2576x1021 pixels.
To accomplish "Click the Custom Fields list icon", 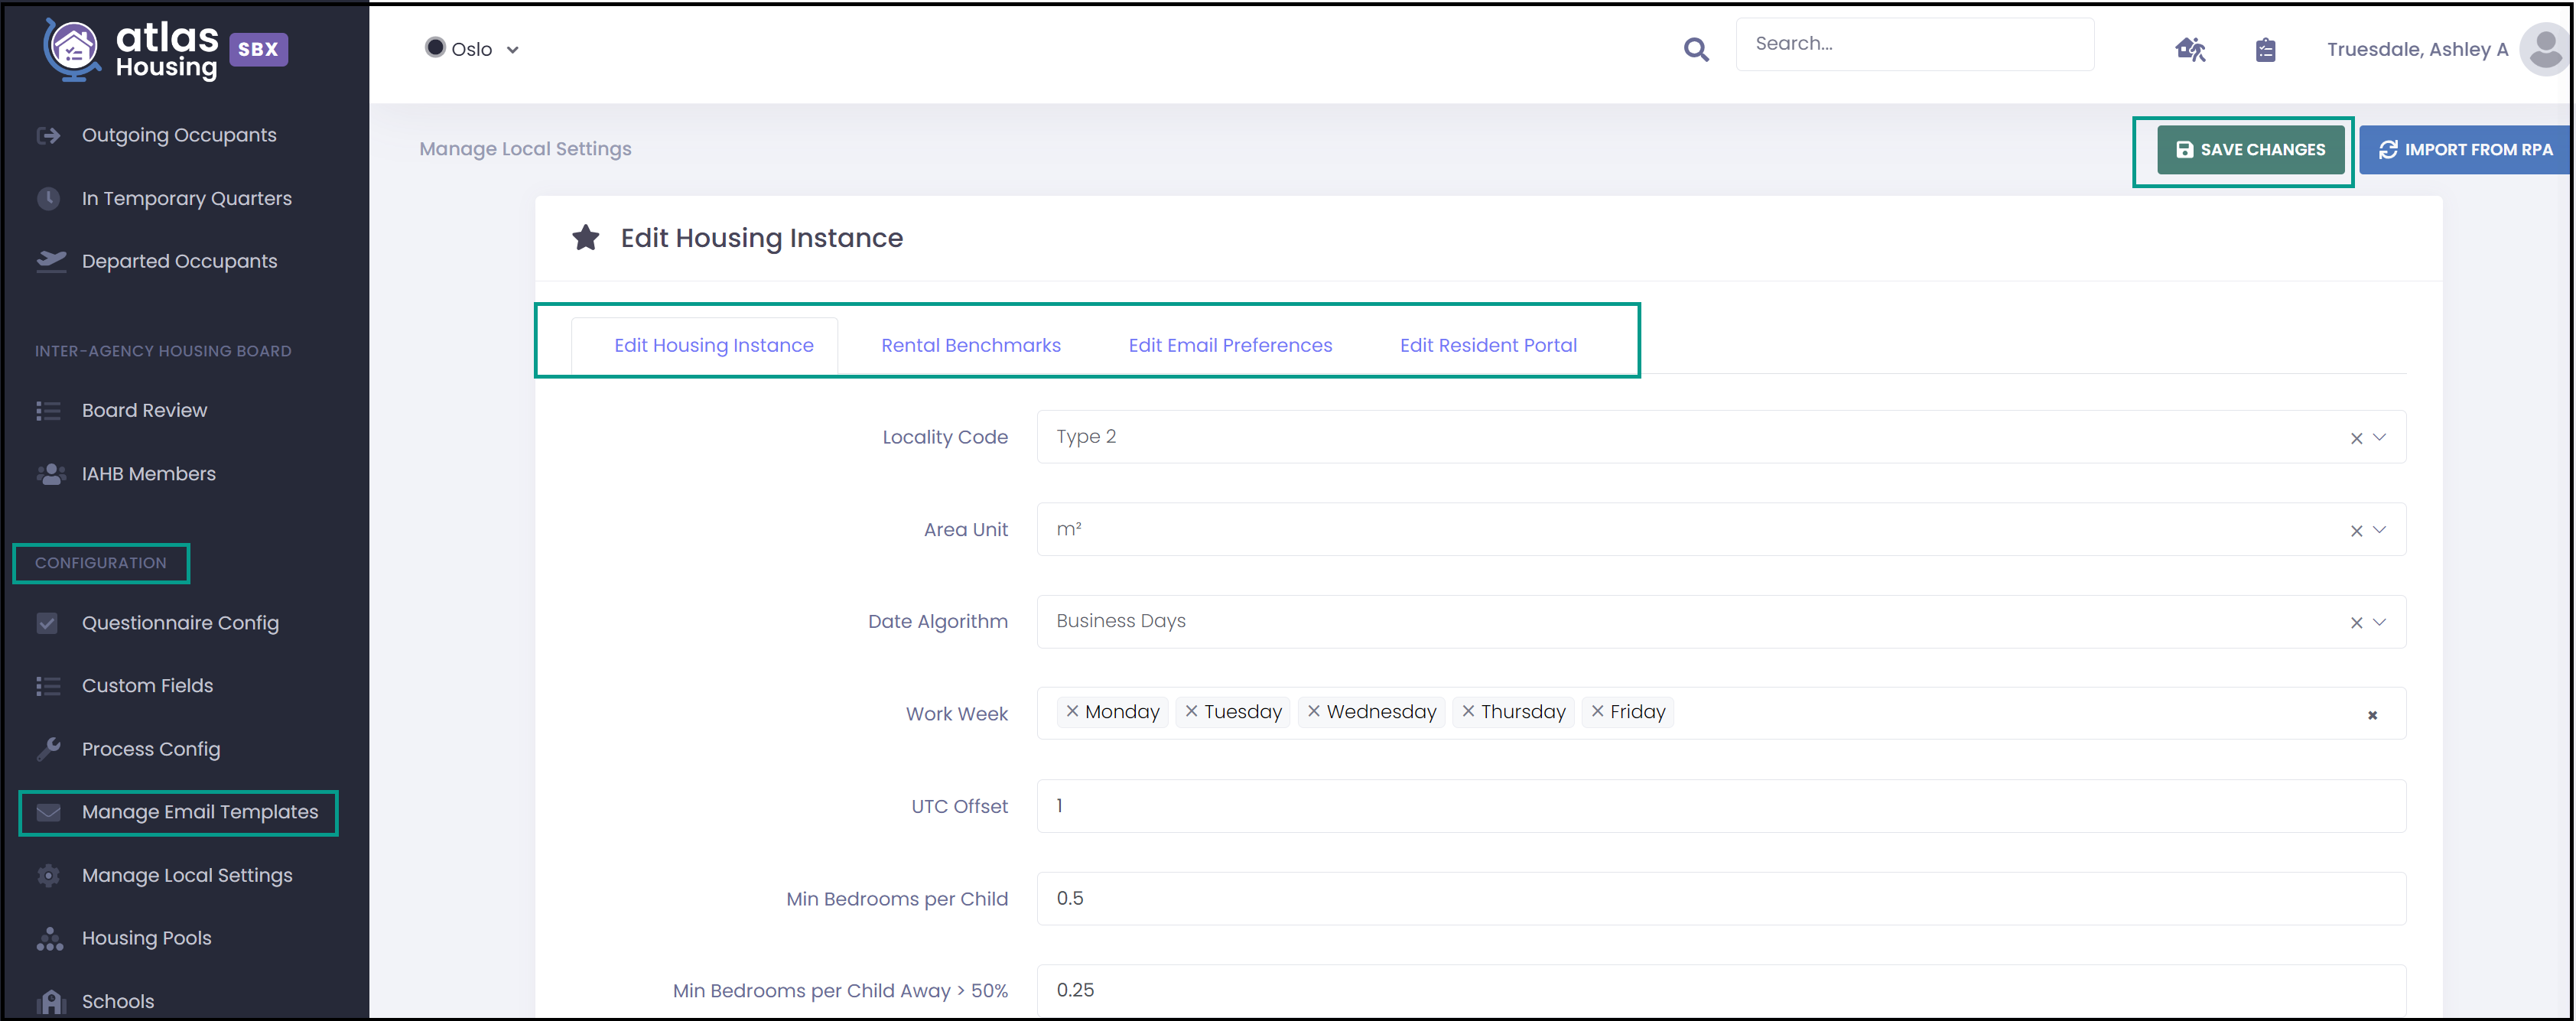I will [48, 686].
